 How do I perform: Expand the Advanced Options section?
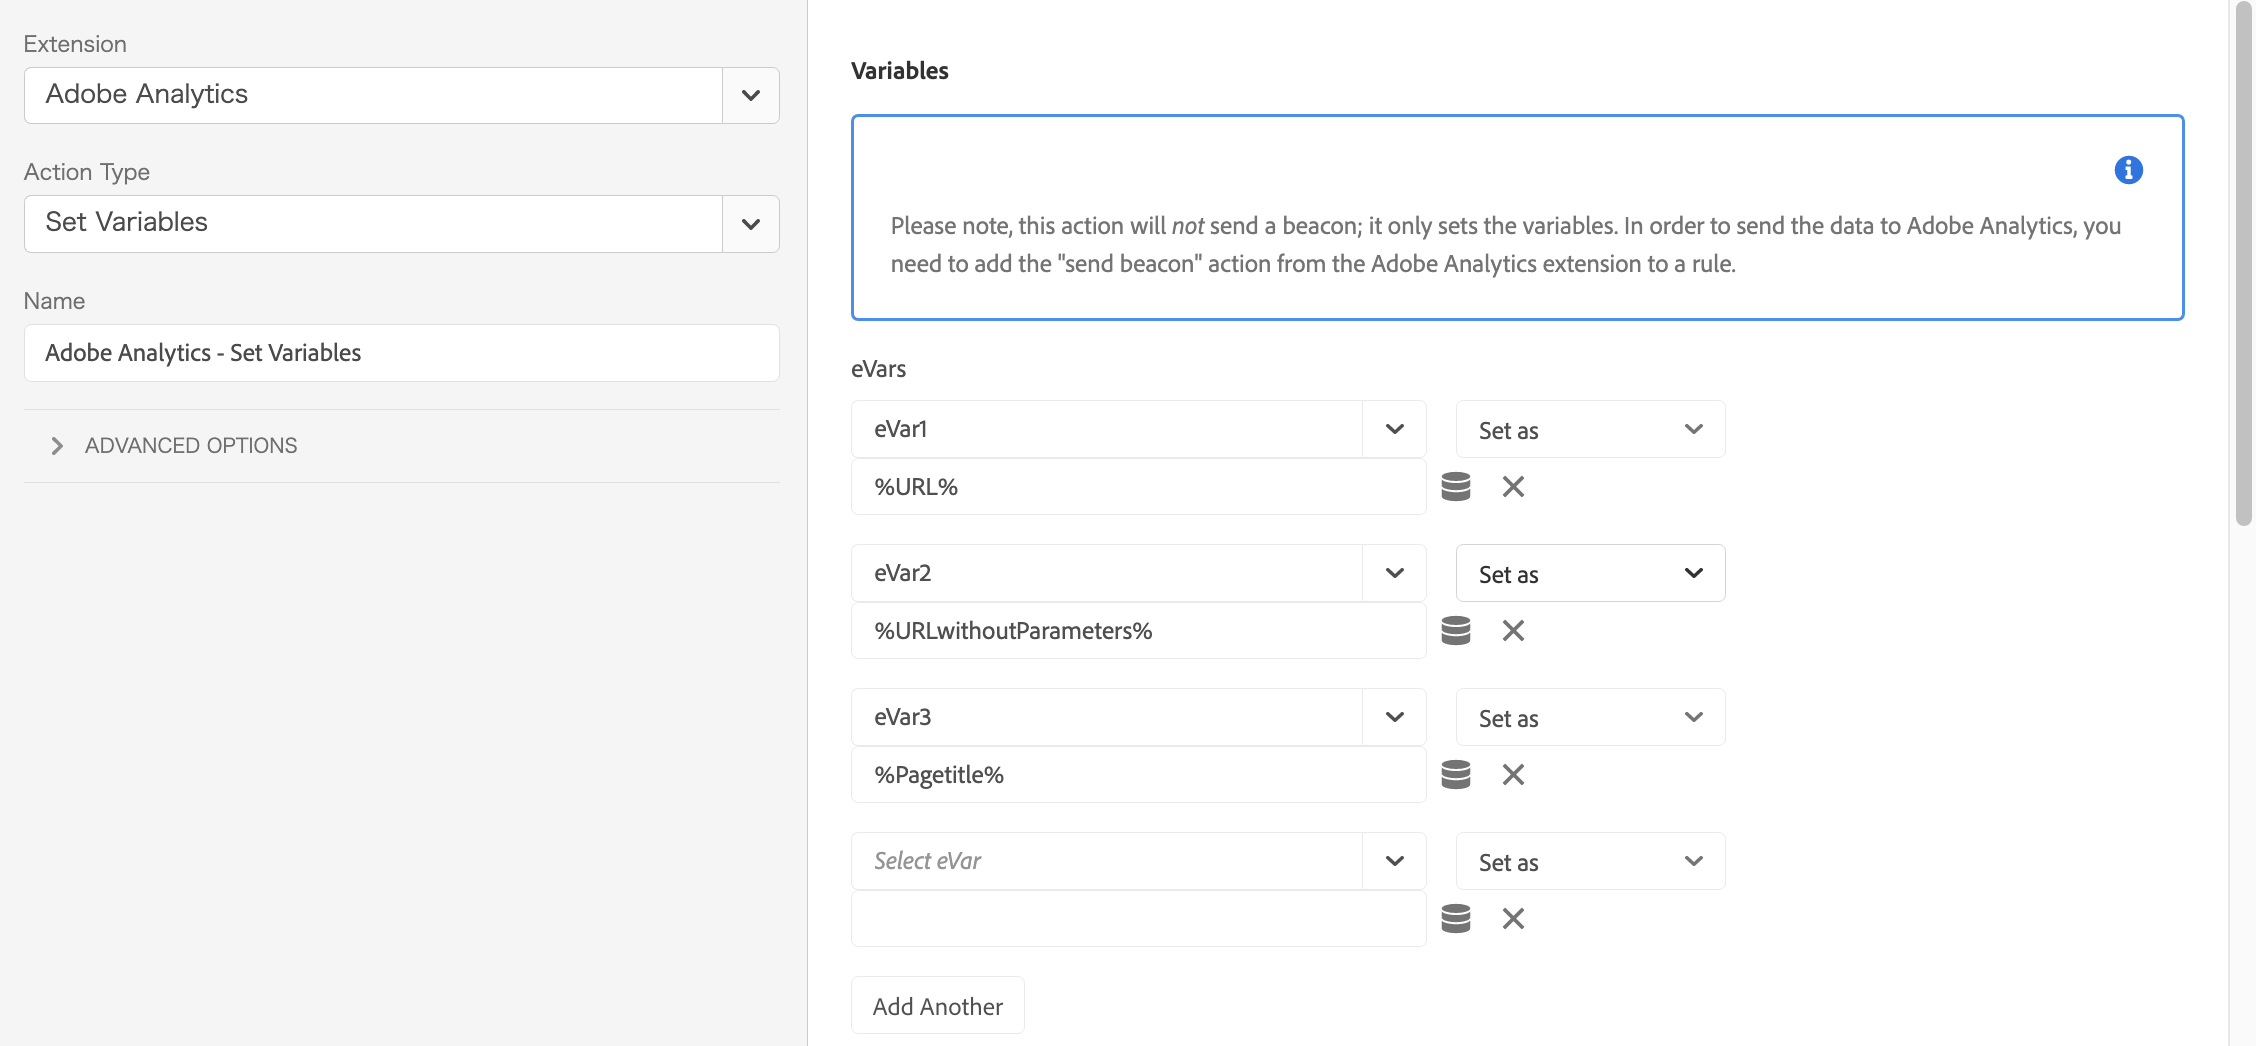(174, 446)
